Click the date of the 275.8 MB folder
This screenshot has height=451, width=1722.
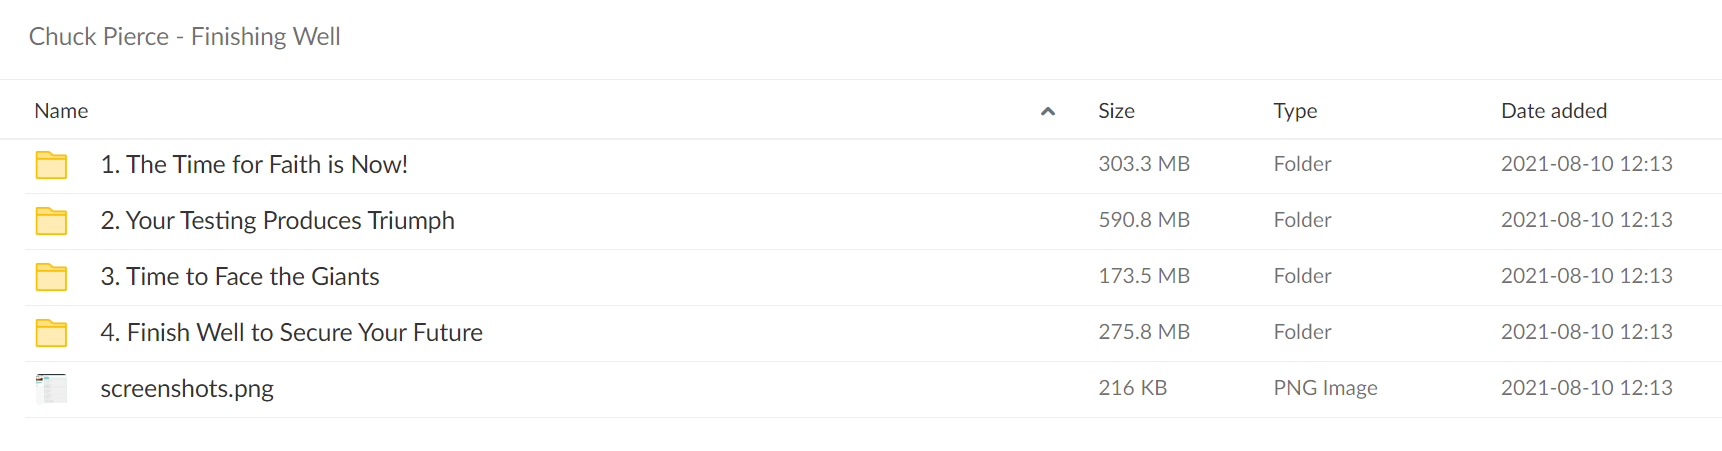coord(1586,332)
